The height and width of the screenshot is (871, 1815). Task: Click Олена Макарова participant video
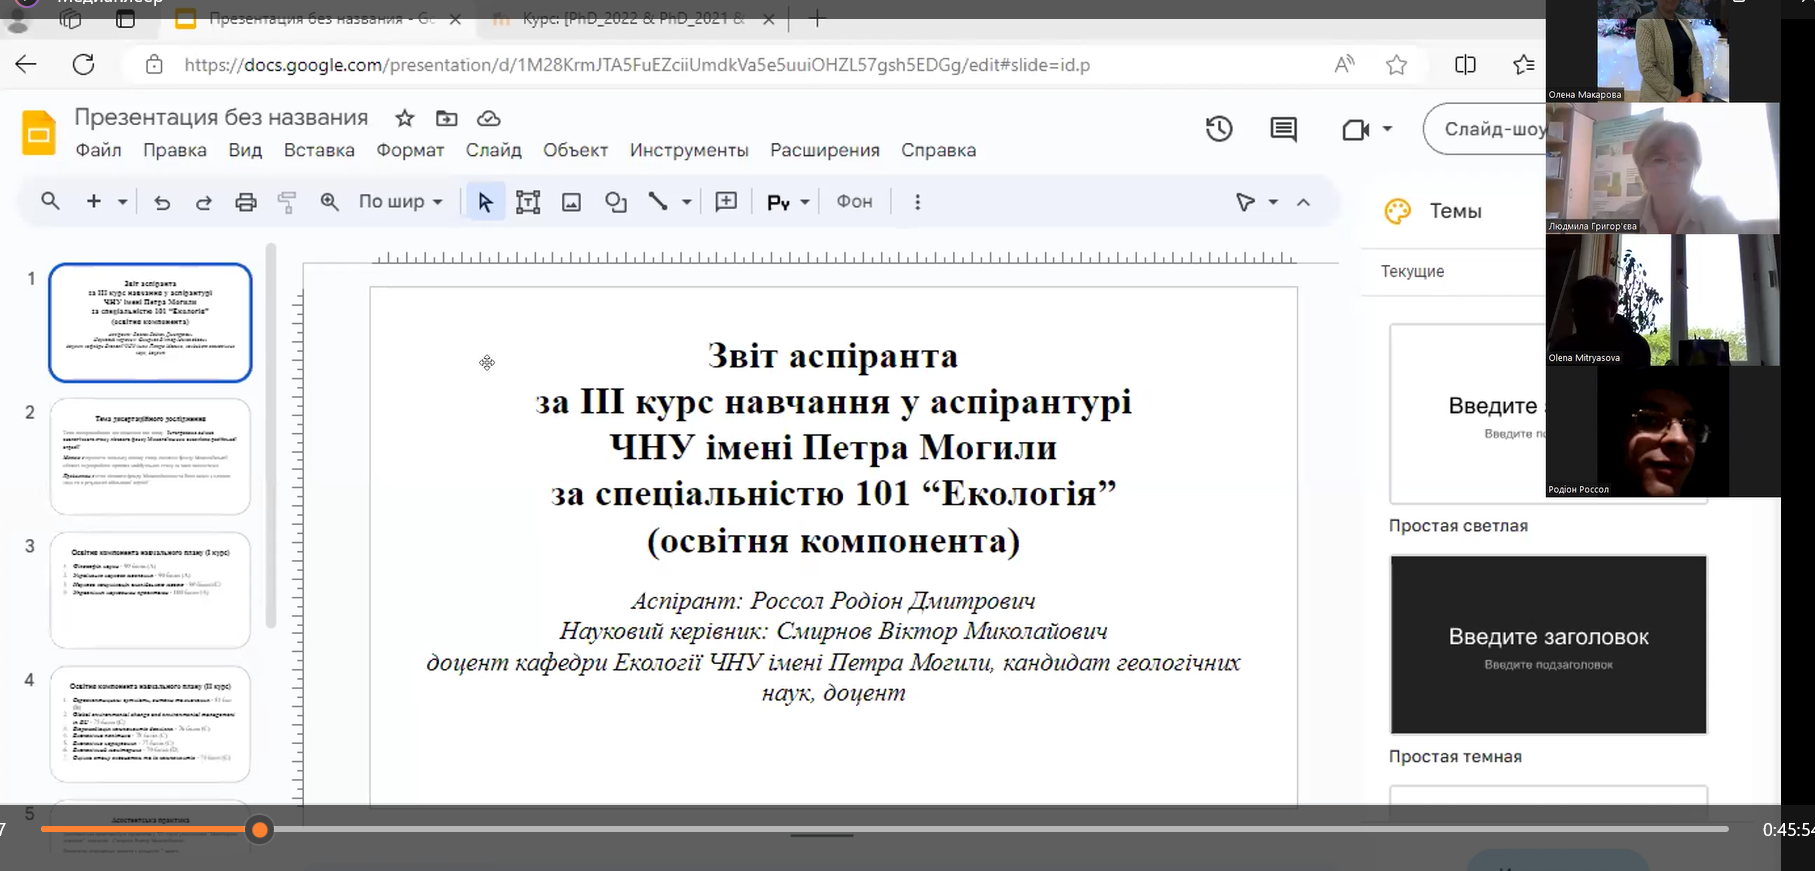pos(1663,51)
